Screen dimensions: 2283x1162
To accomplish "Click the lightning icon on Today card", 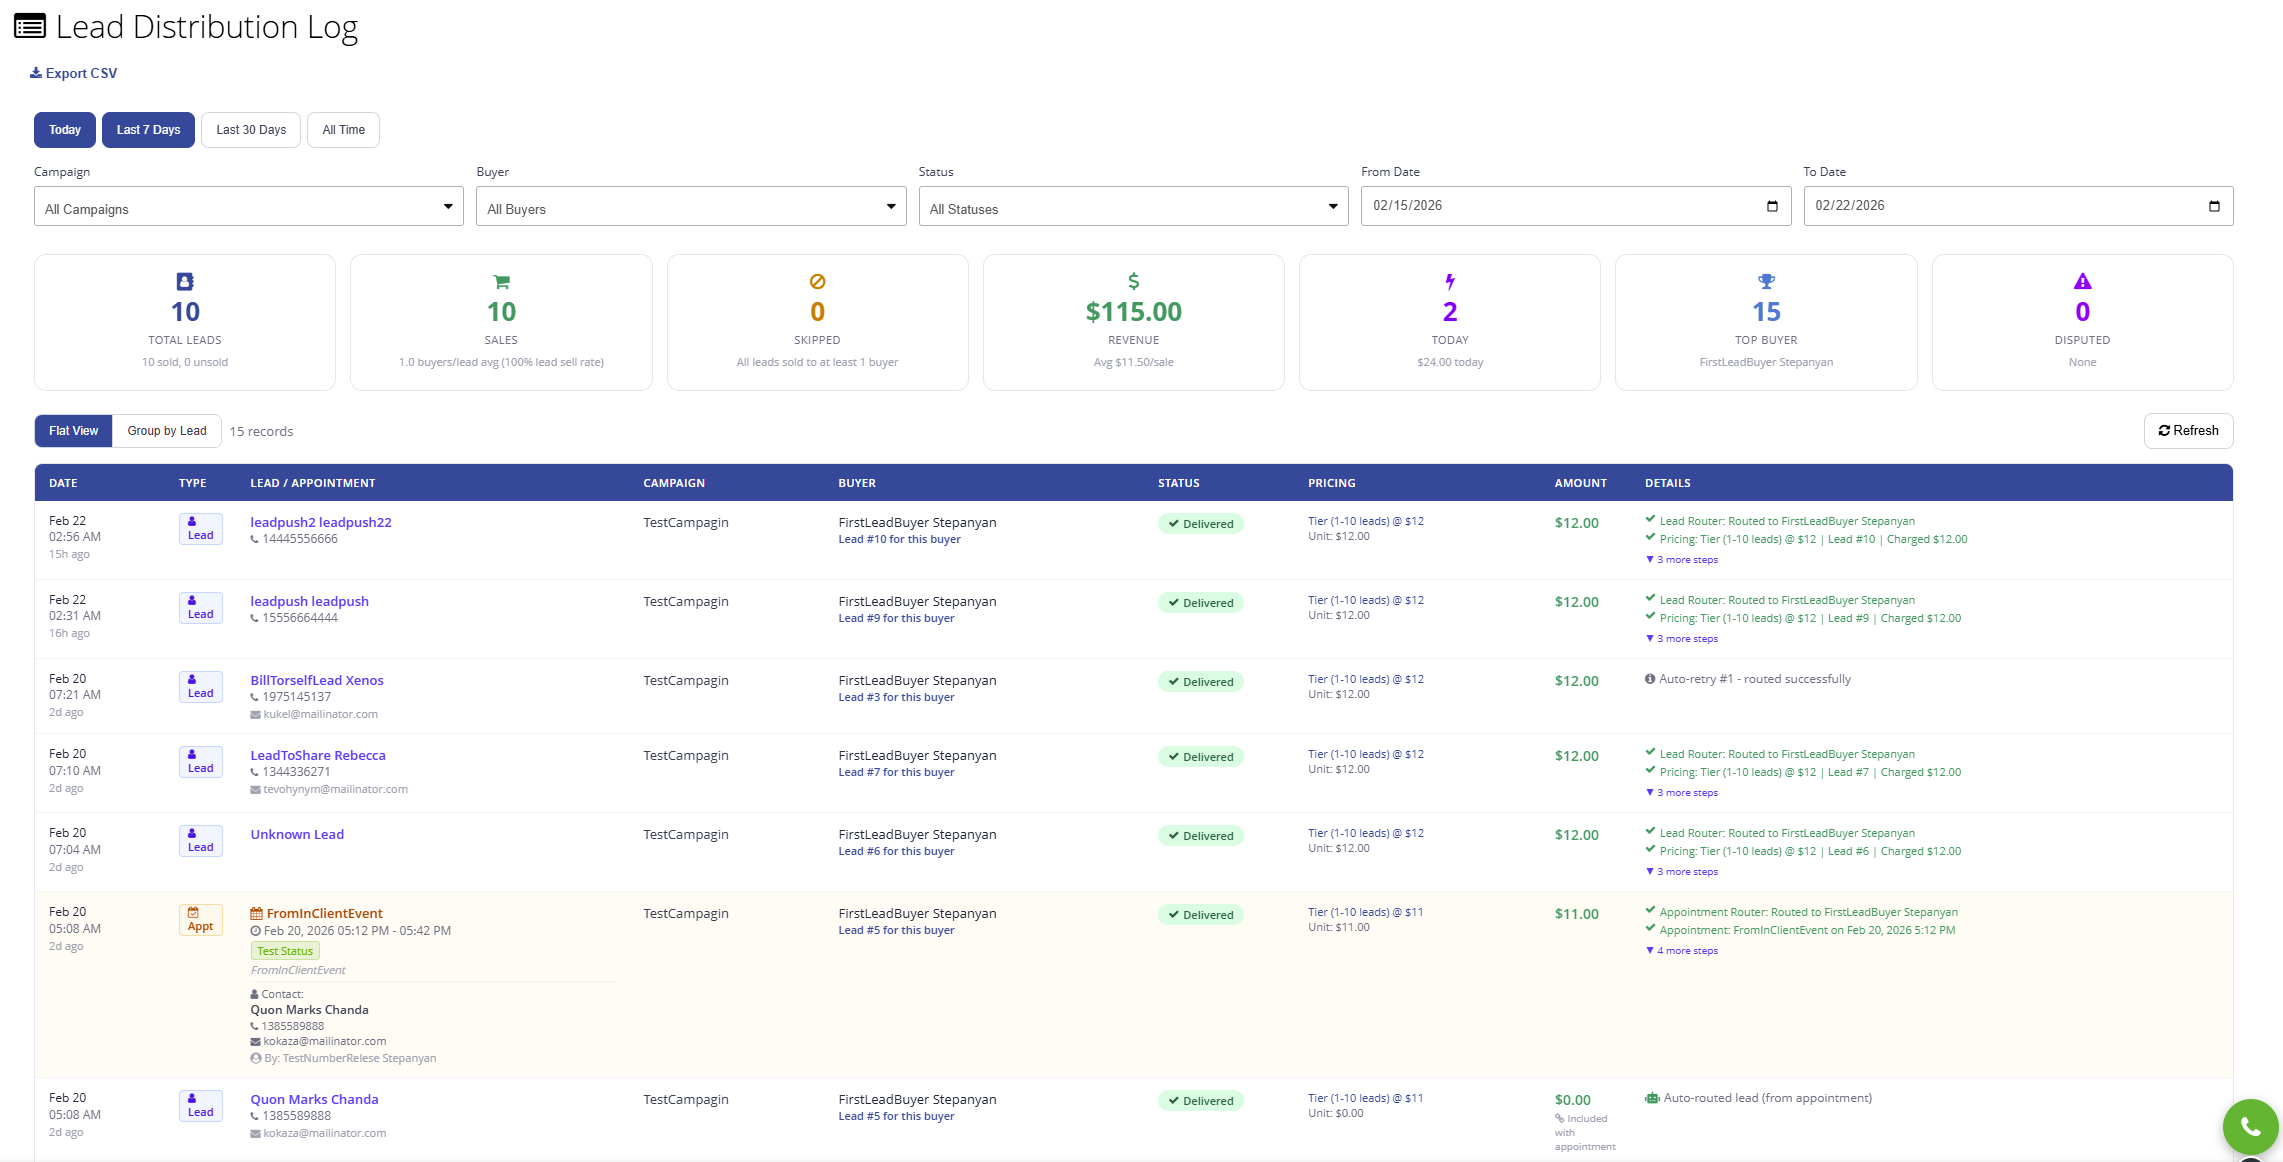I will coord(1450,281).
